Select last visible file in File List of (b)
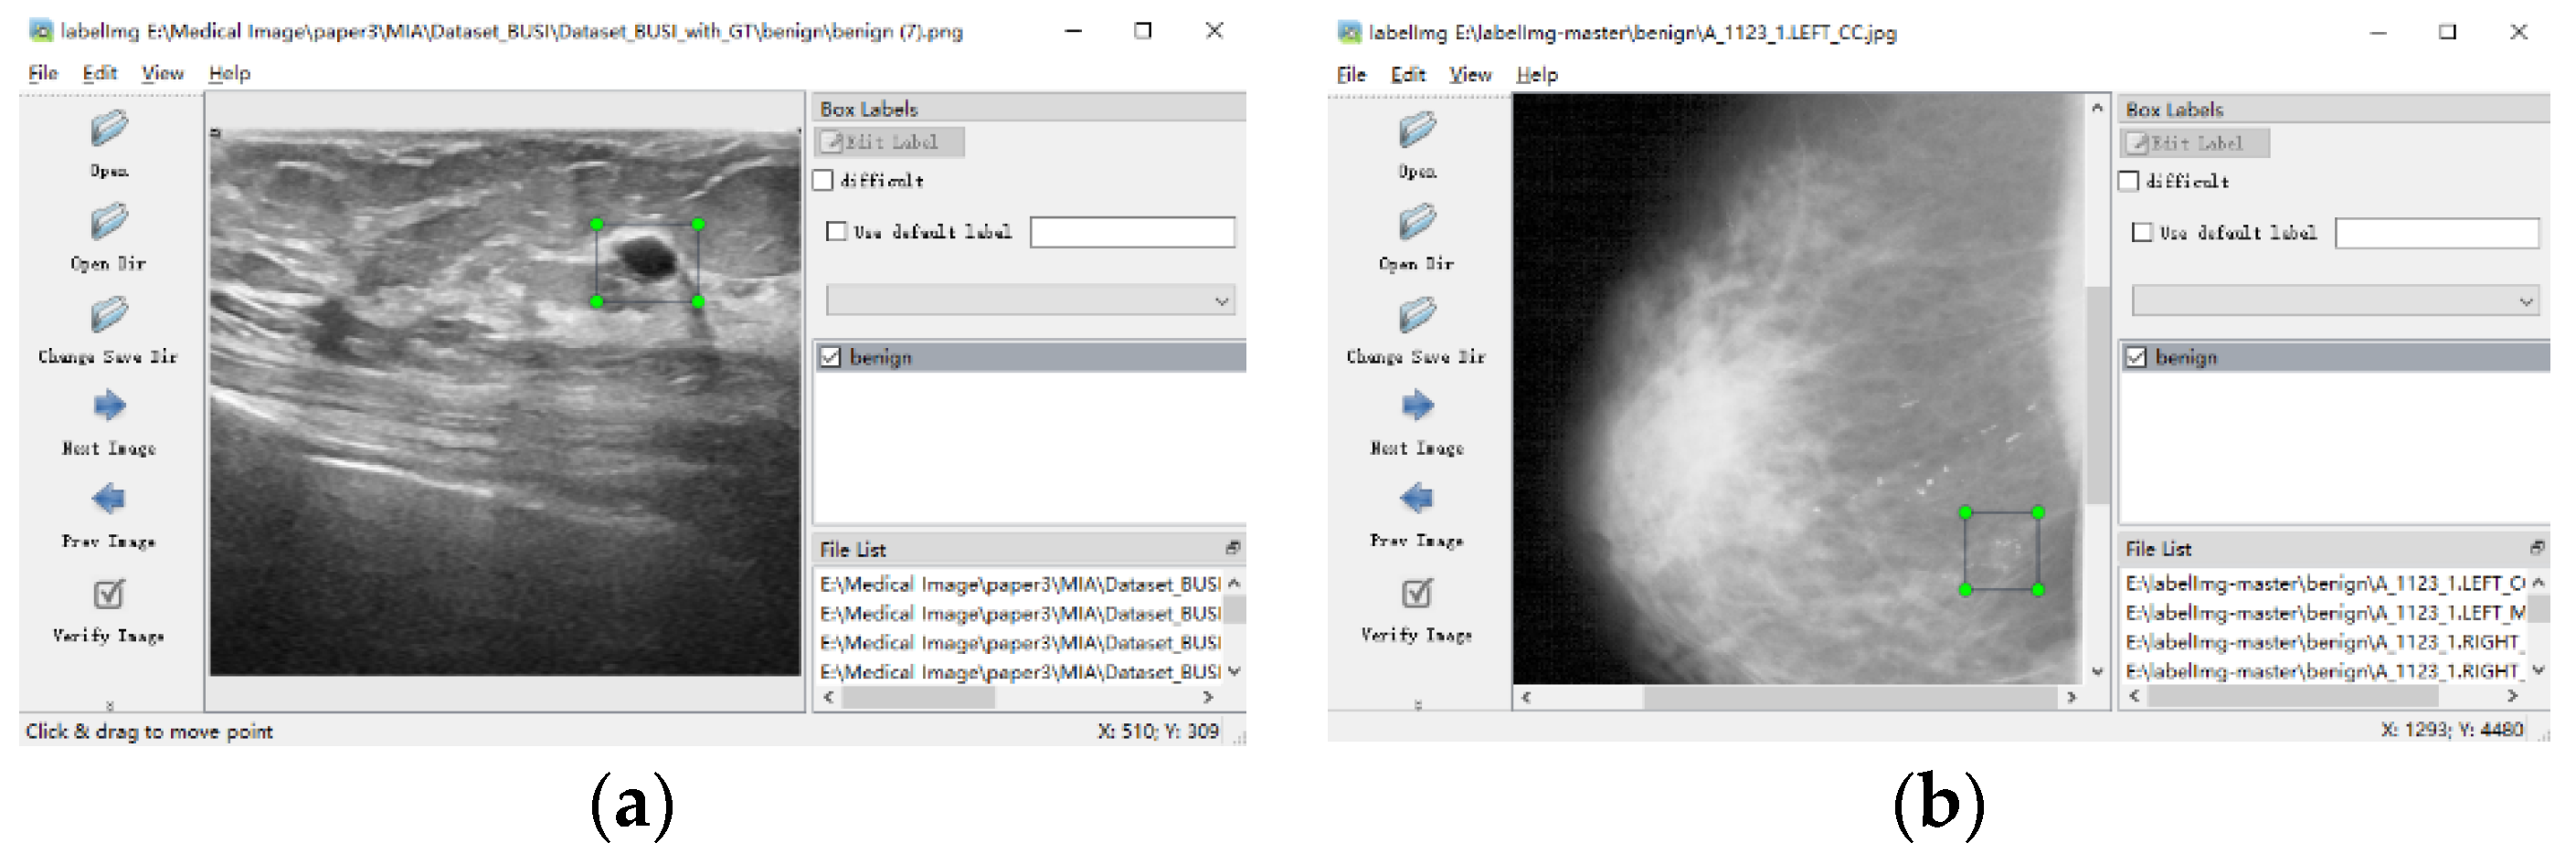 [2325, 670]
